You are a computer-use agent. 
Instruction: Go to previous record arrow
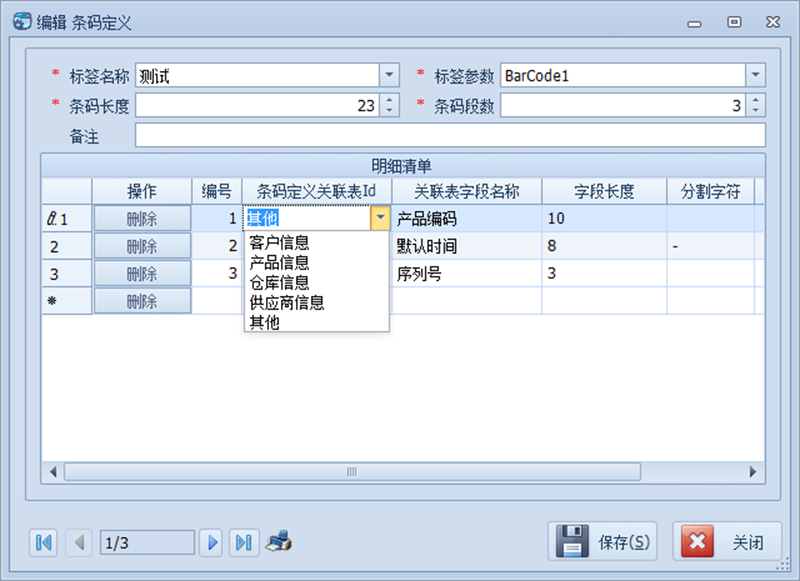click(x=79, y=542)
